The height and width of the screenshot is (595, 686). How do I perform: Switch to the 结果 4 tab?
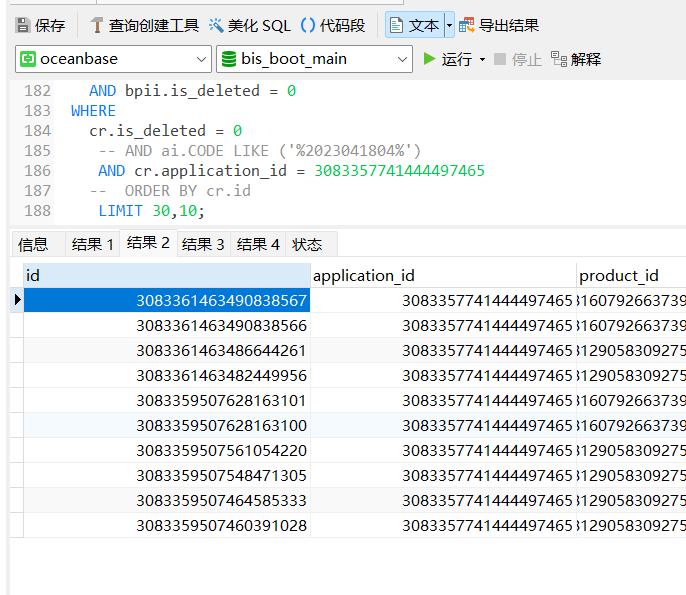[258, 244]
